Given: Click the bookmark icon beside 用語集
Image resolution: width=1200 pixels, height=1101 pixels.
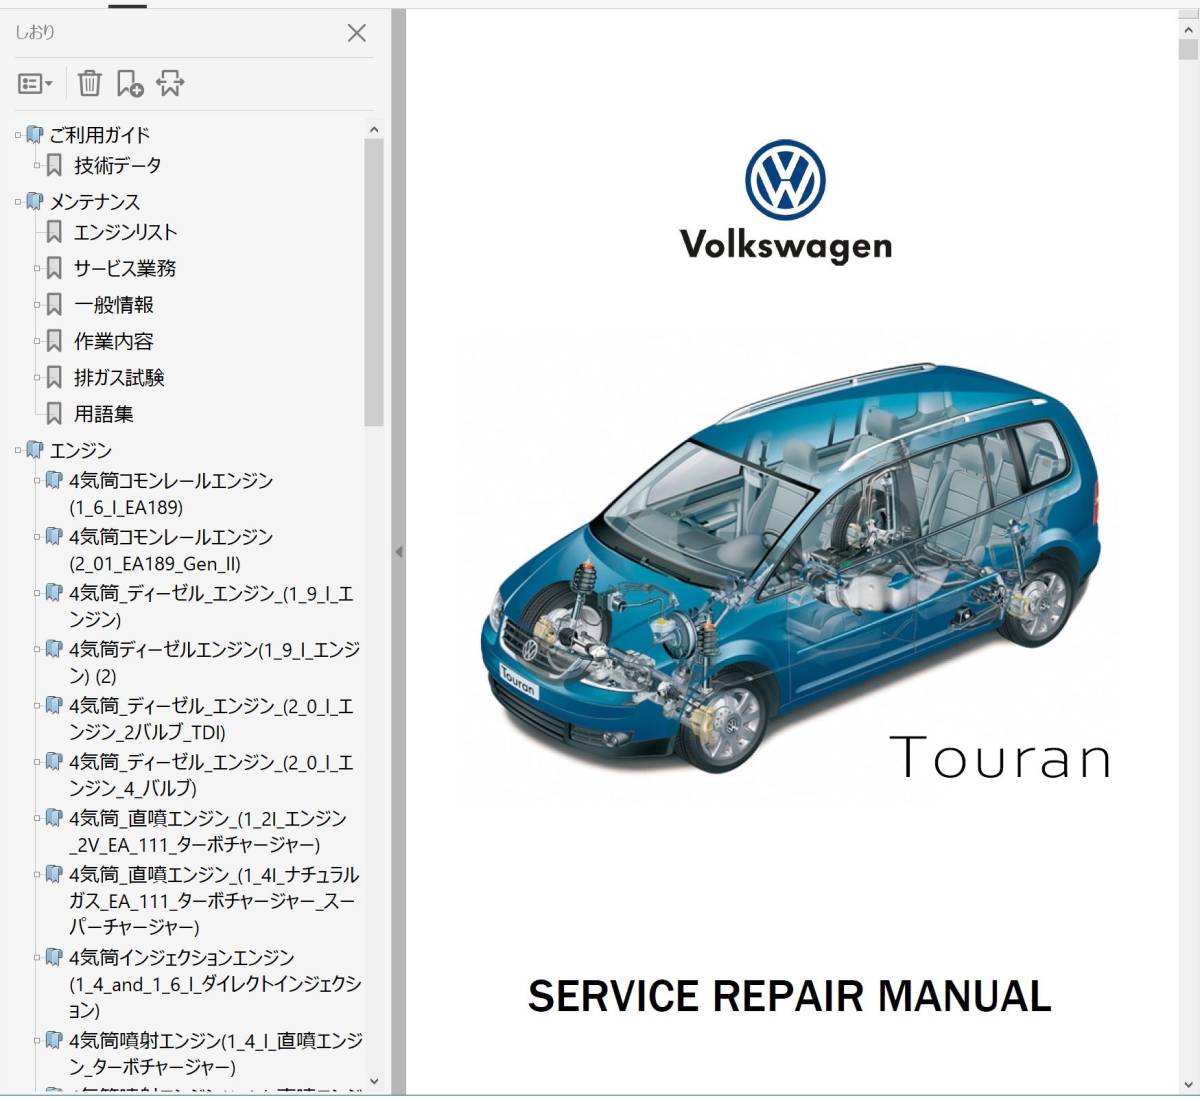Looking at the screenshot, I should pyautogui.click(x=55, y=414).
